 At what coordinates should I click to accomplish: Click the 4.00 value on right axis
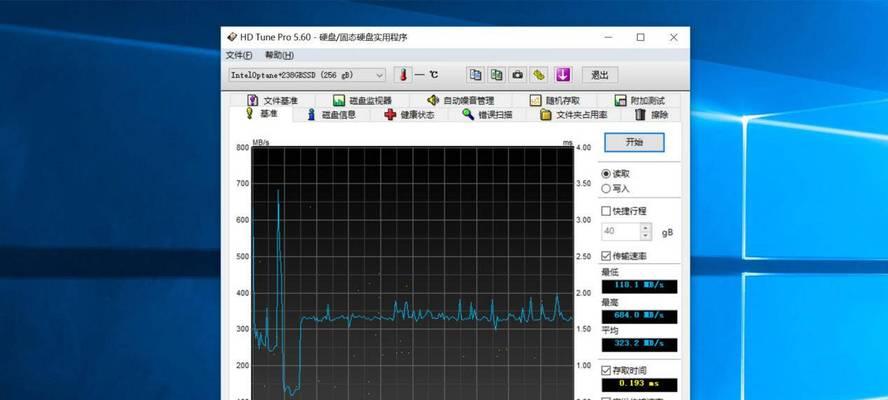click(583, 147)
